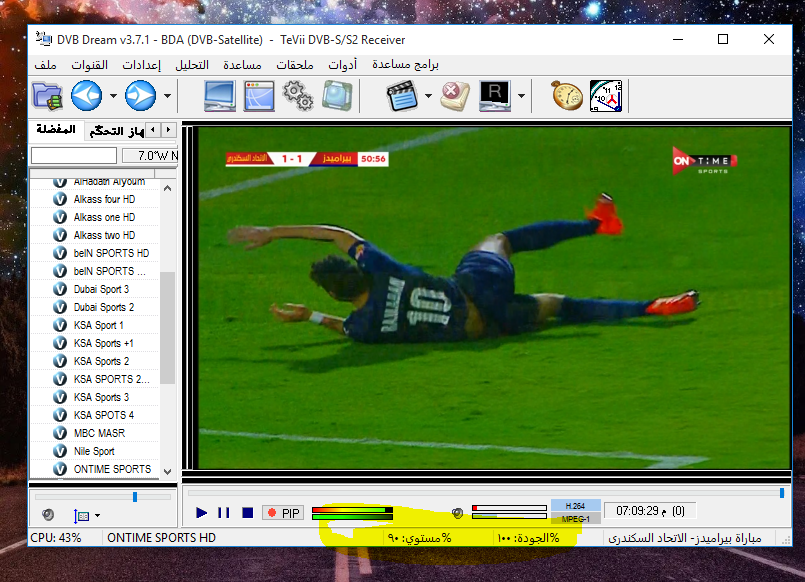Expand dropdown arrow next to previous channel
This screenshot has width=805, height=582.
click(113, 97)
